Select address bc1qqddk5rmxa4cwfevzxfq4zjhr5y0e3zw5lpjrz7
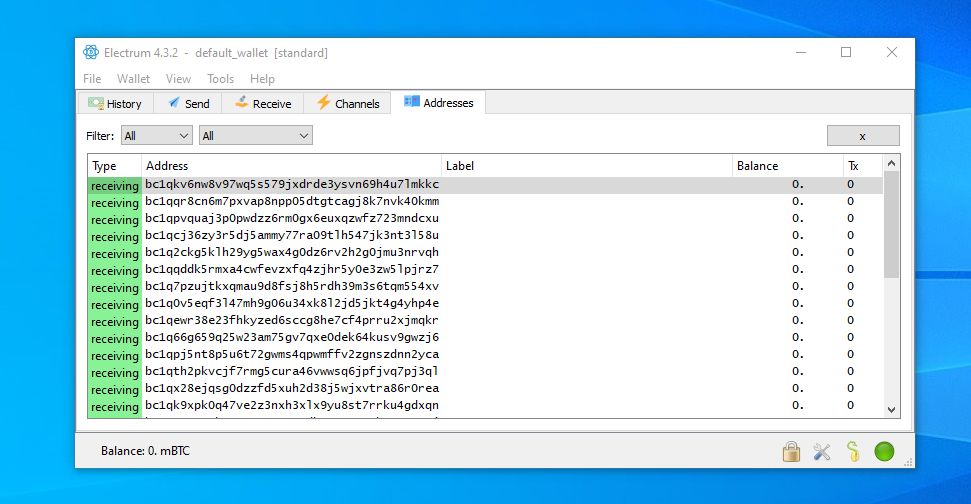This screenshot has height=504, width=971. 292,270
